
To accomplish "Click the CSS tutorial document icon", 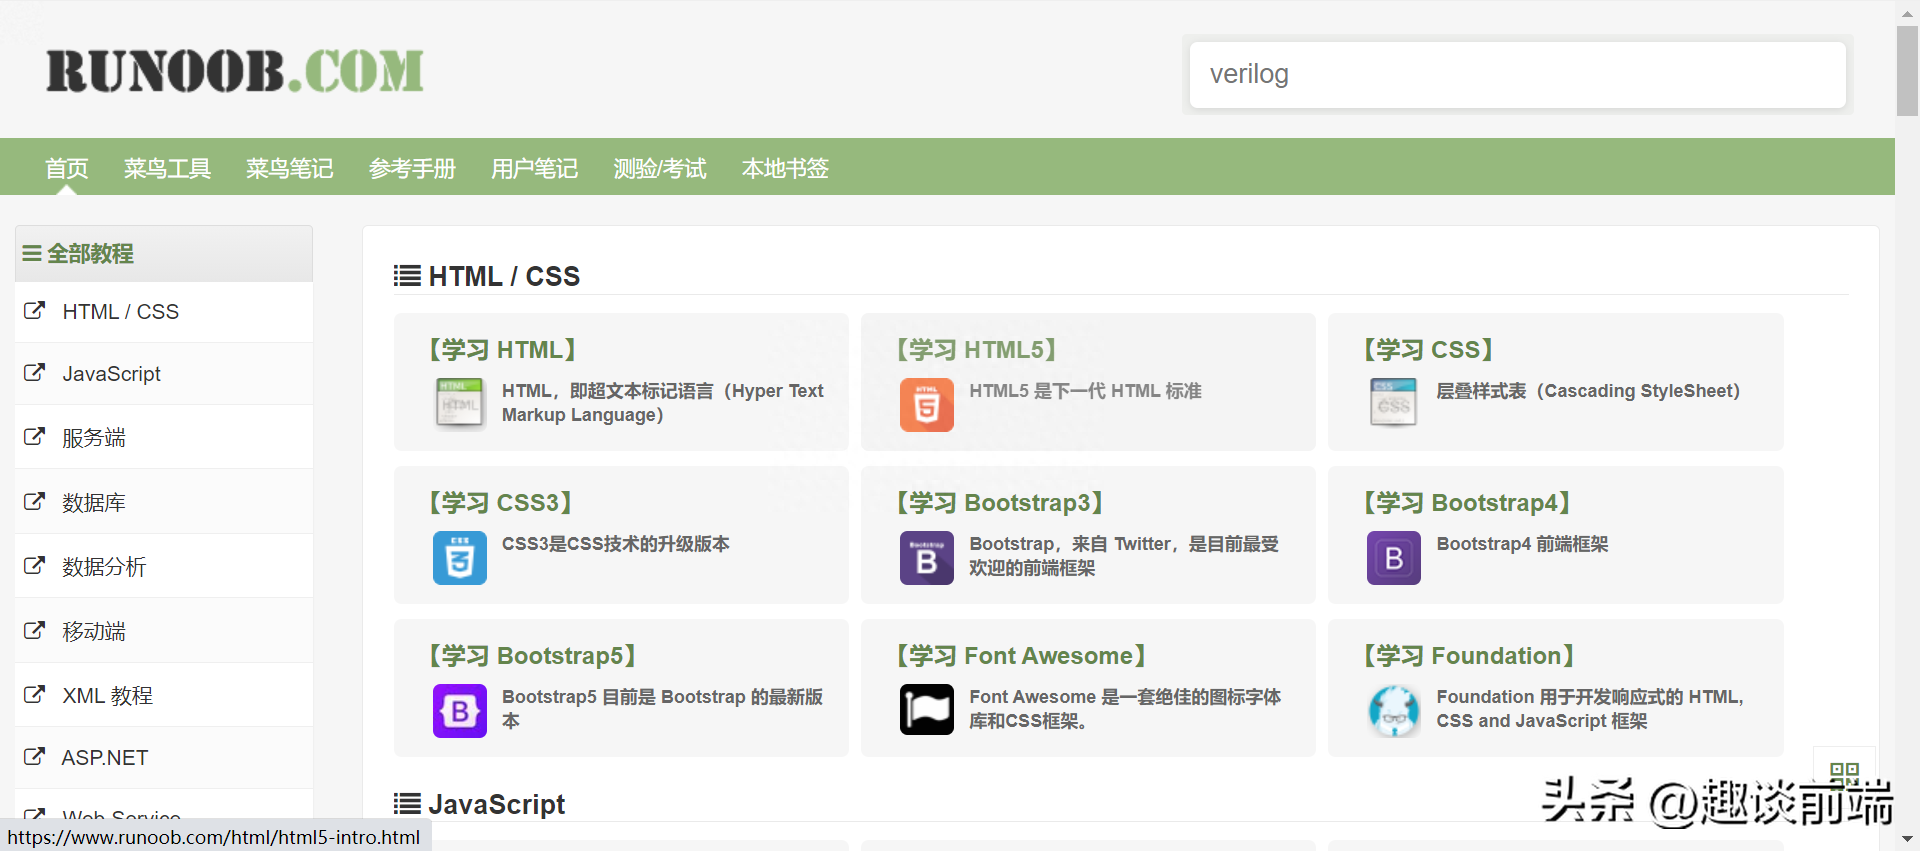I will pyautogui.click(x=1393, y=404).
